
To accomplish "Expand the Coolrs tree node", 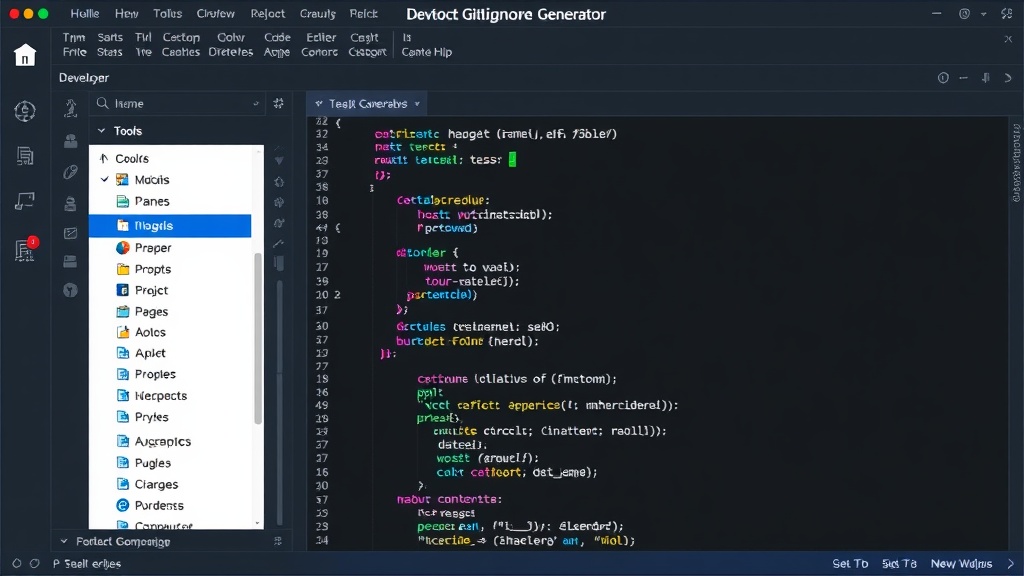I will 104,158.
